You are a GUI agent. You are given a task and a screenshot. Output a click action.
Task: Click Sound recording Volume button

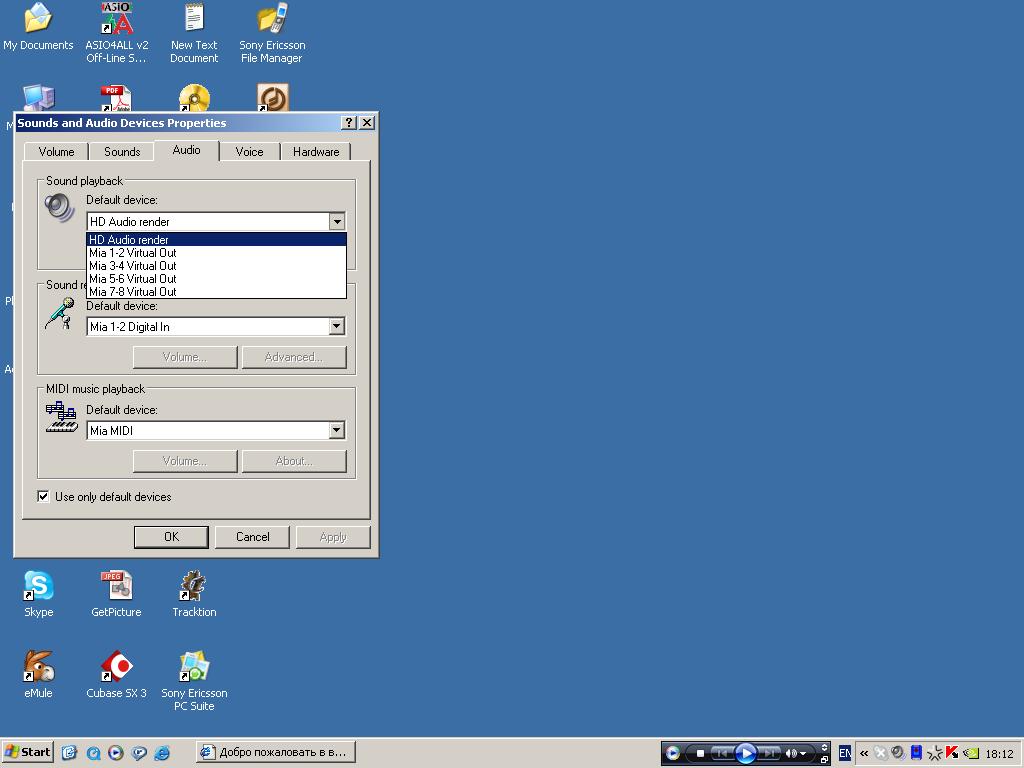pos(185,357)
